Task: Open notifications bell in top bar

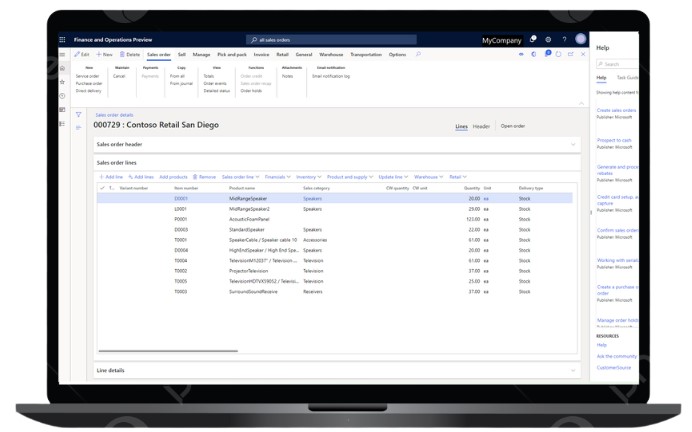Action: click(533, 39)
